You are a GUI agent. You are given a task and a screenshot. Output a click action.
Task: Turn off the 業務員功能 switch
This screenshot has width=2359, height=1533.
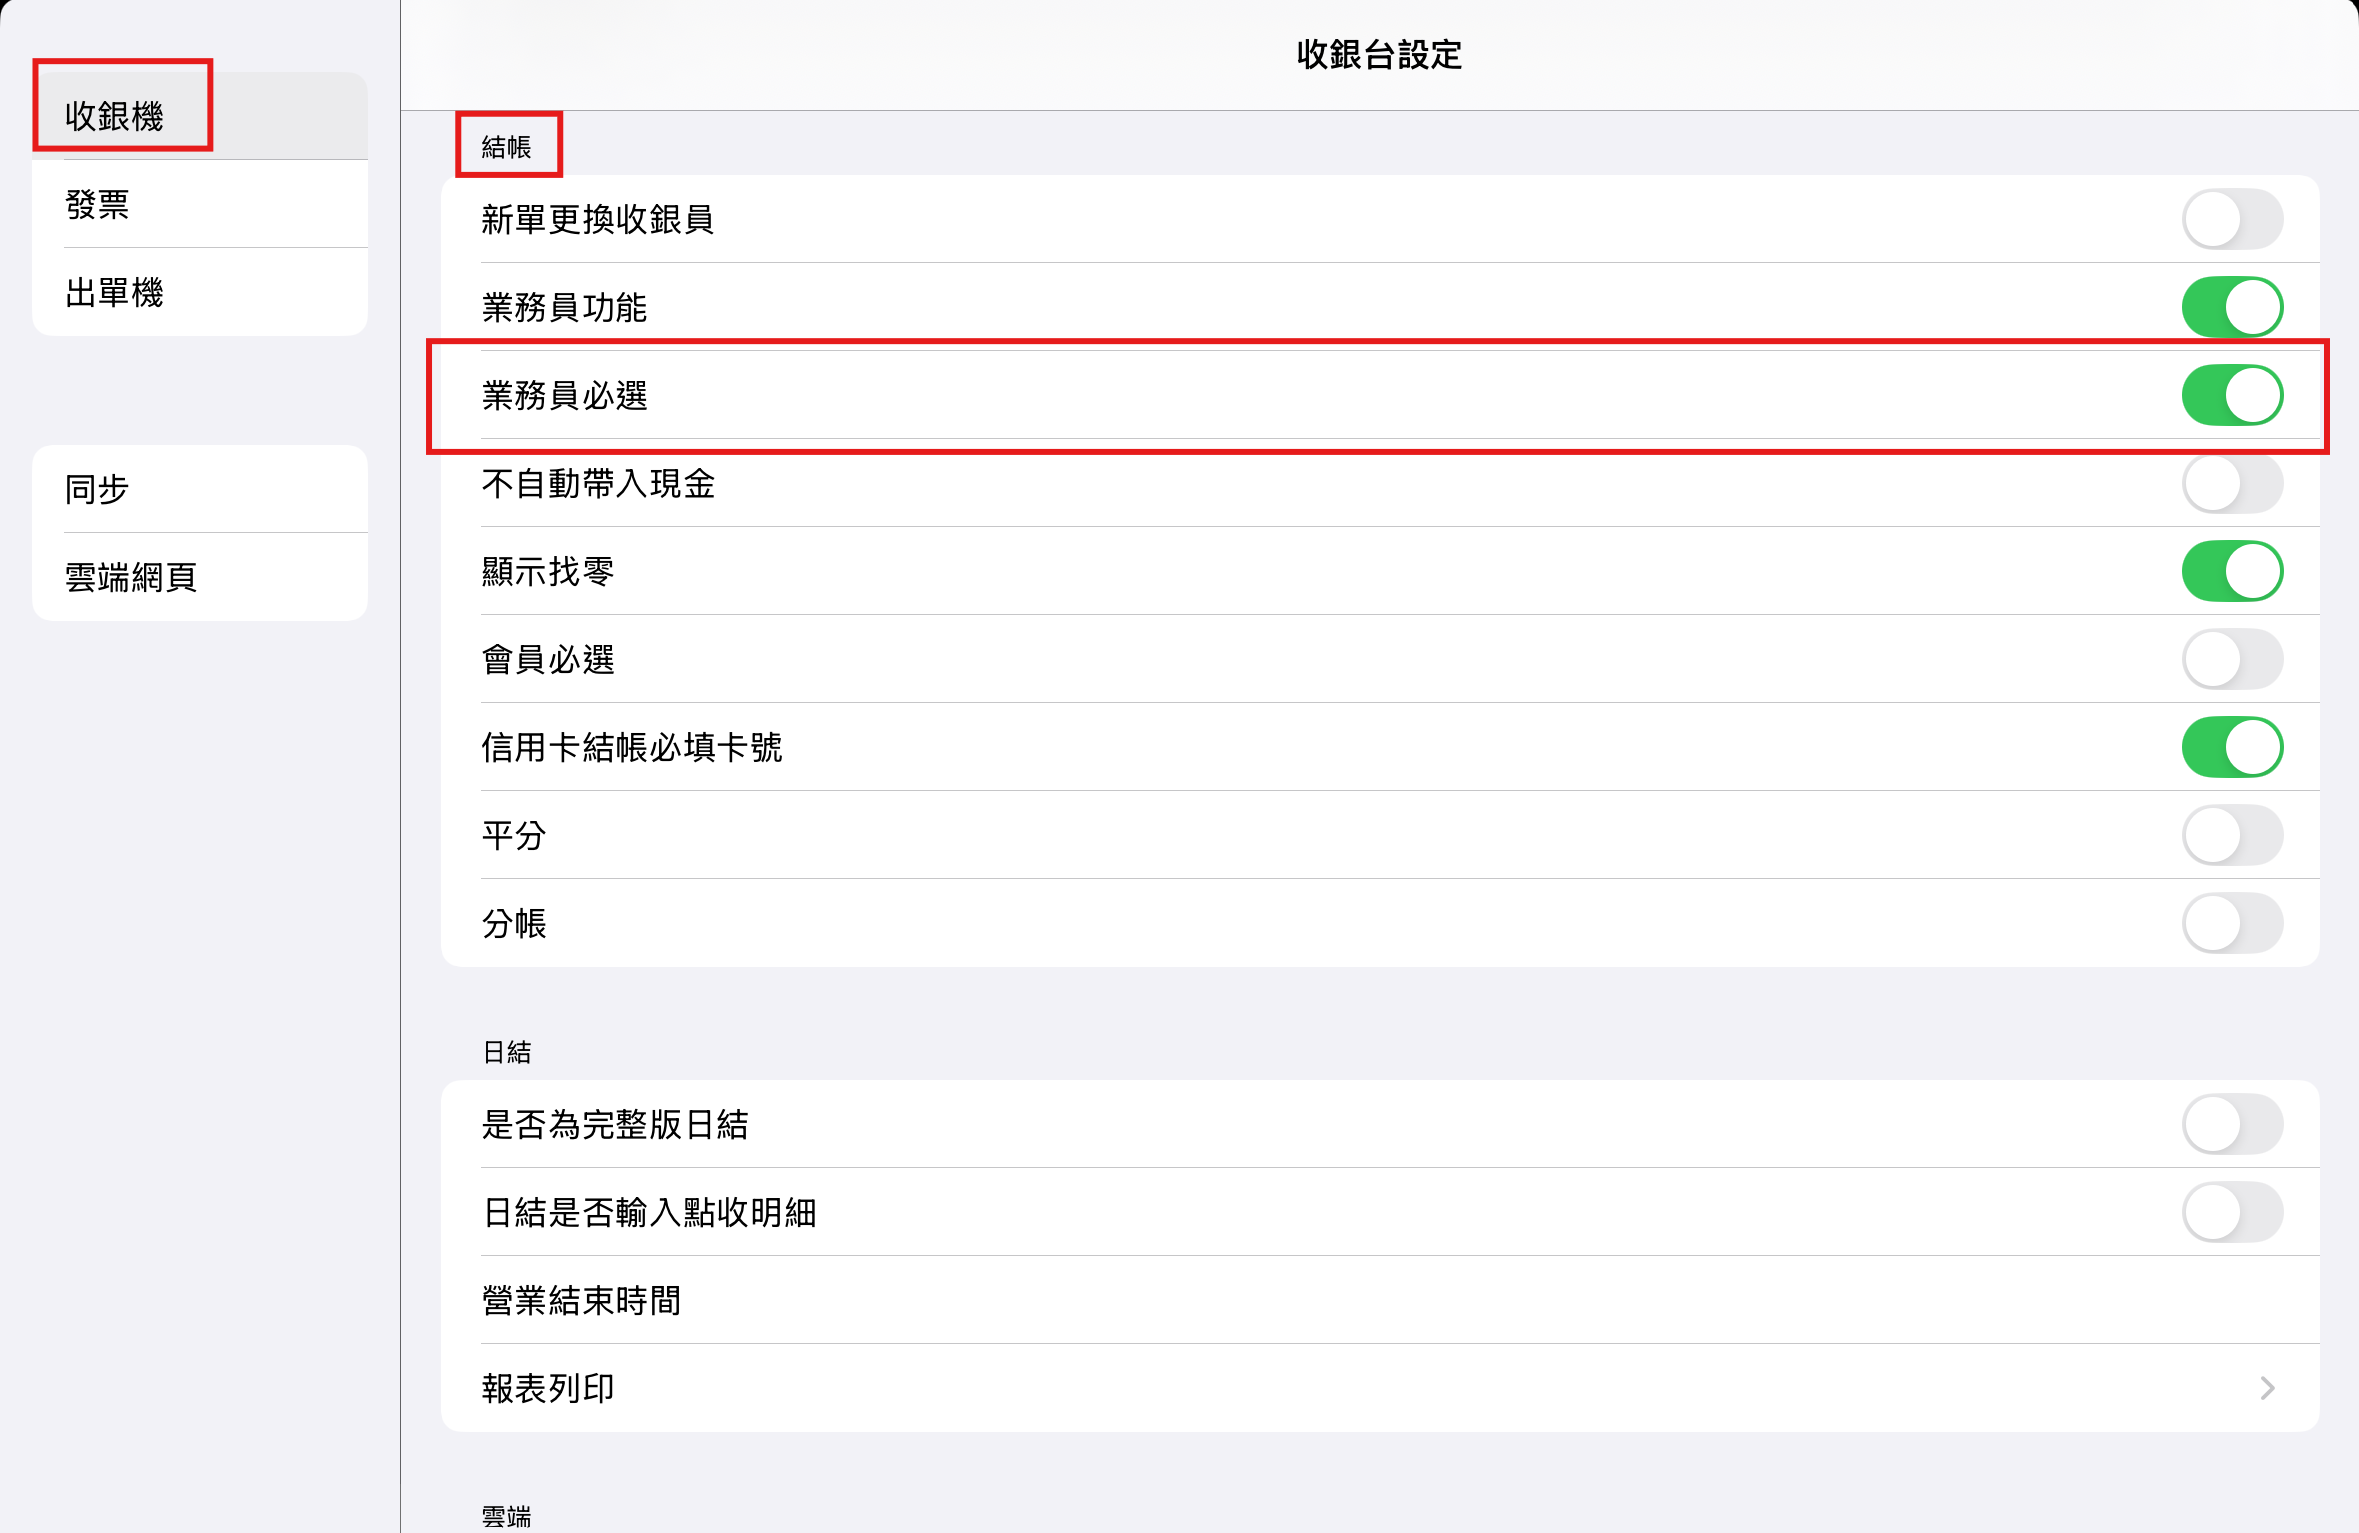2232,307
